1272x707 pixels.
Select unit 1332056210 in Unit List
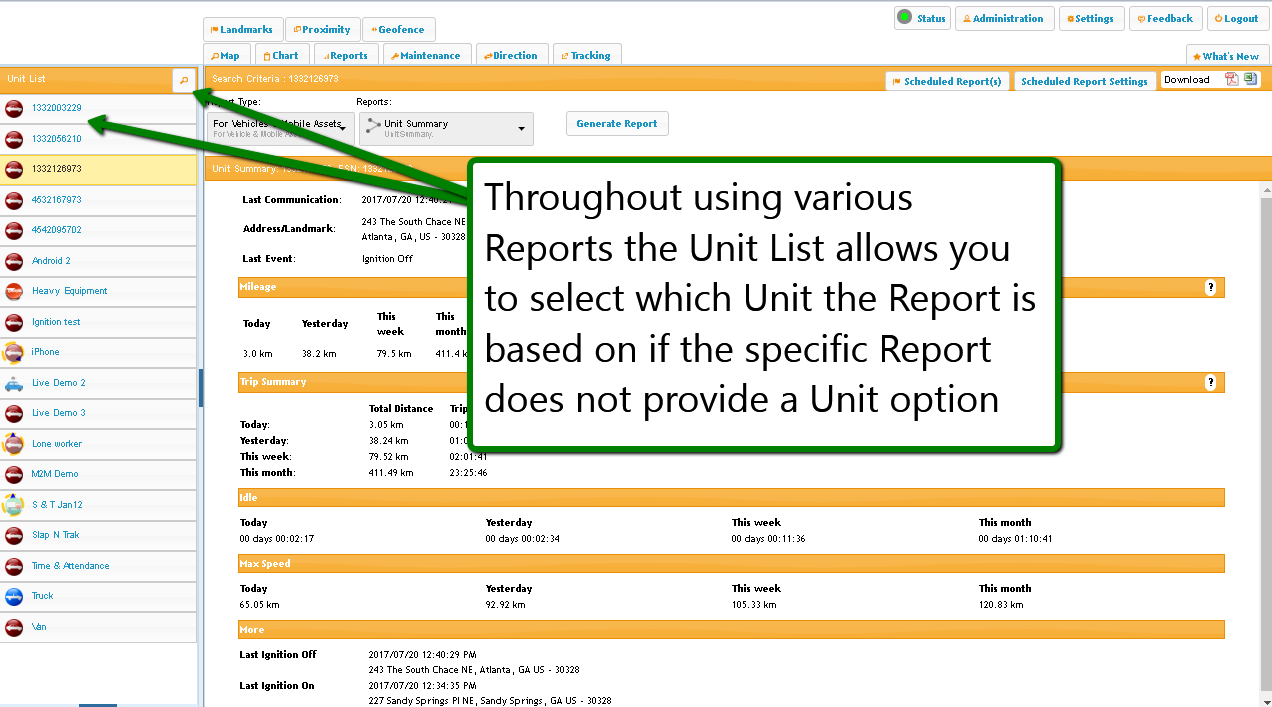[57, 139]
